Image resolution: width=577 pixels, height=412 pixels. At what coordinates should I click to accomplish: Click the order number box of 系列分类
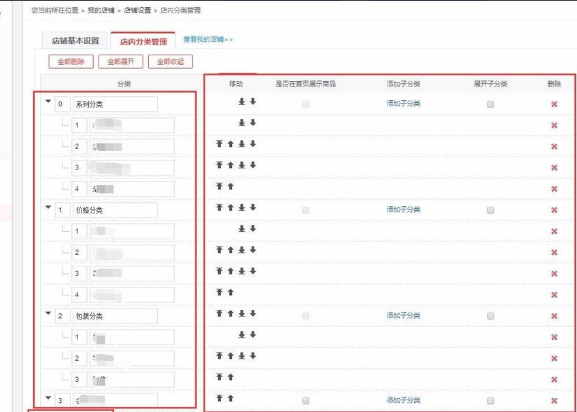(63, 104)
